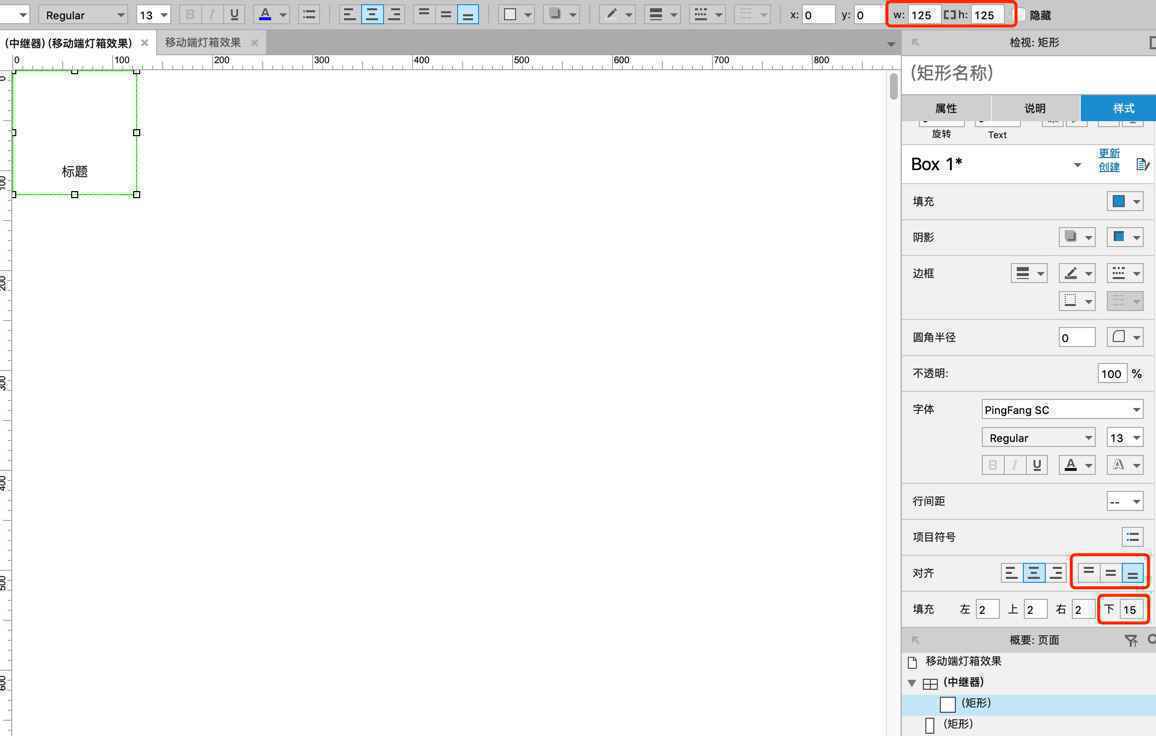
Task: Align text left in top toolbar
Action: 349,14
